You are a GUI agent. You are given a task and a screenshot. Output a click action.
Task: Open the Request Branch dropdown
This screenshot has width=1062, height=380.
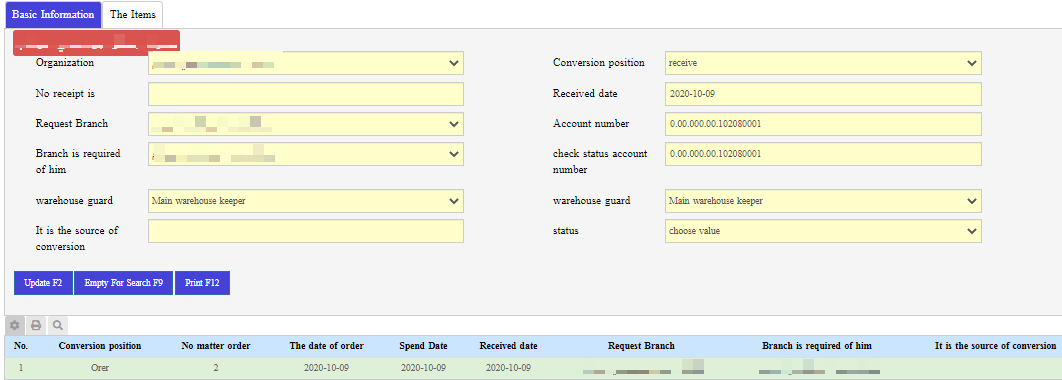pyautogui.click(x=305, y=124)
